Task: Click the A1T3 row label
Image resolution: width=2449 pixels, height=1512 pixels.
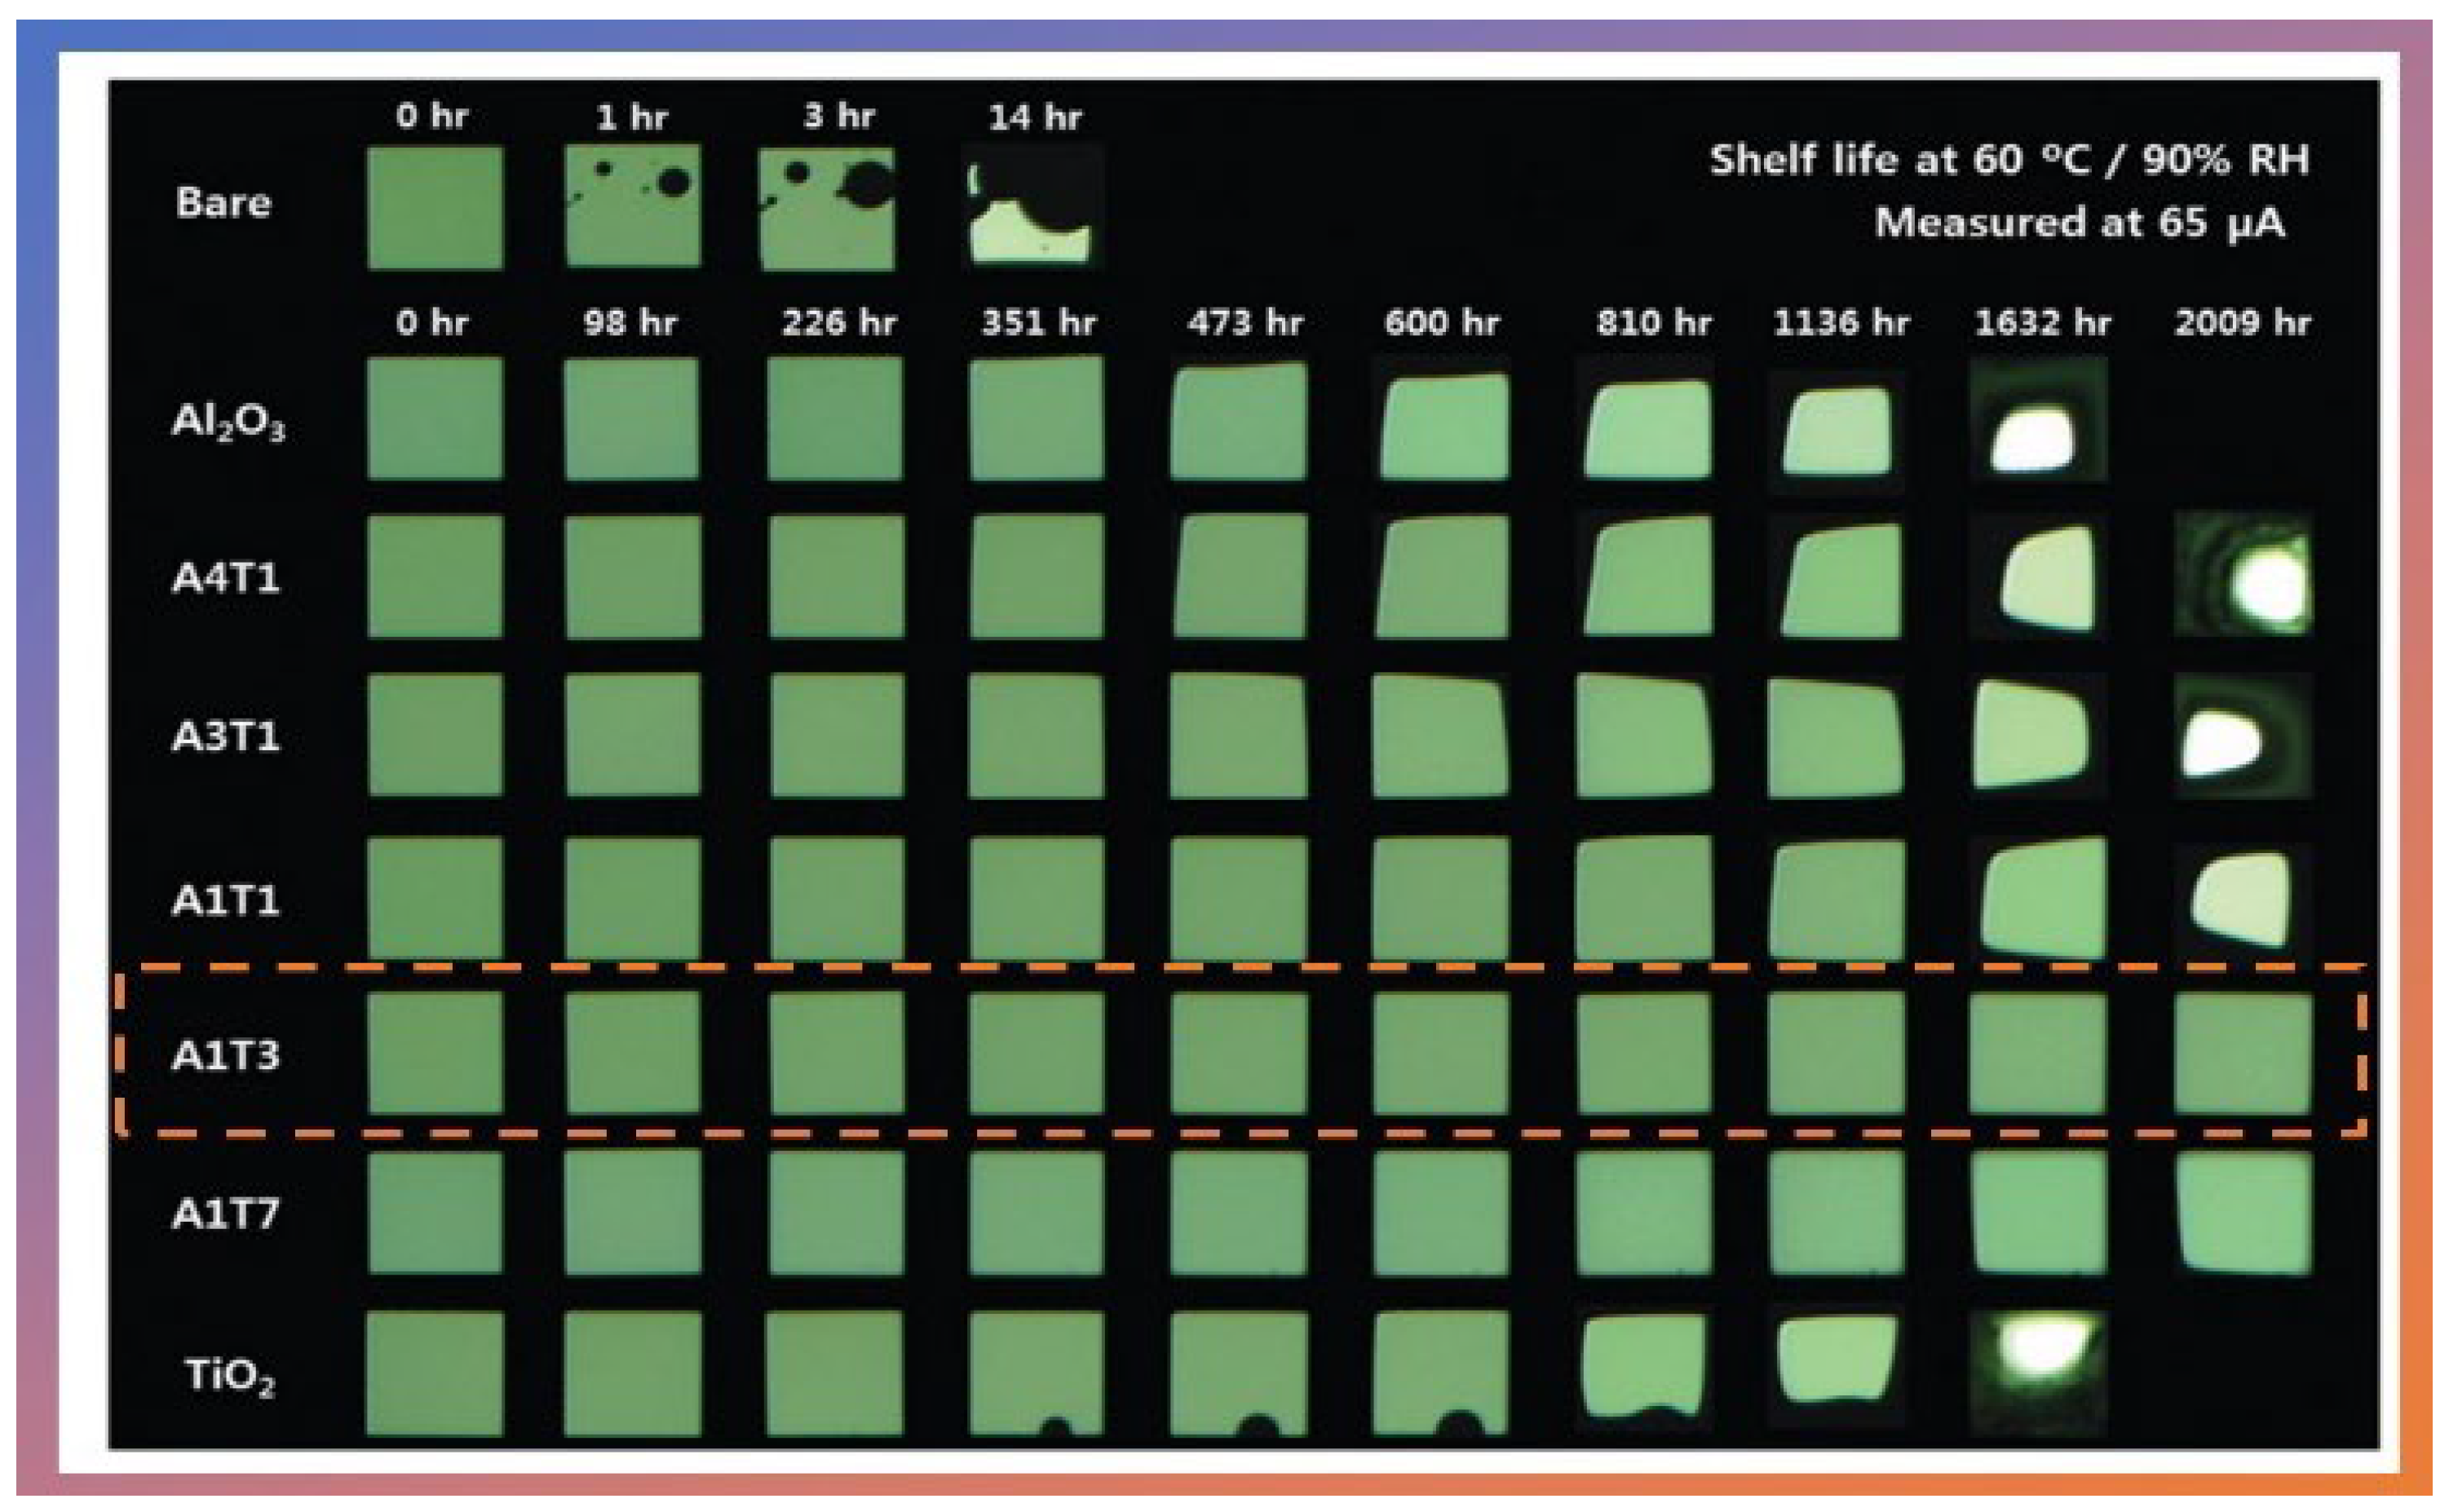Action: coord(226,1055)
